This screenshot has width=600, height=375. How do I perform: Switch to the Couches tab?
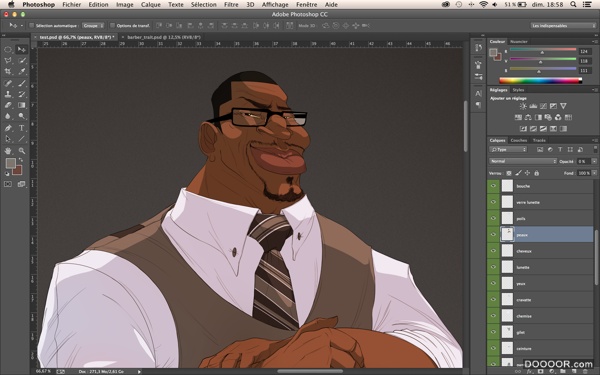[x=519, y=140]
